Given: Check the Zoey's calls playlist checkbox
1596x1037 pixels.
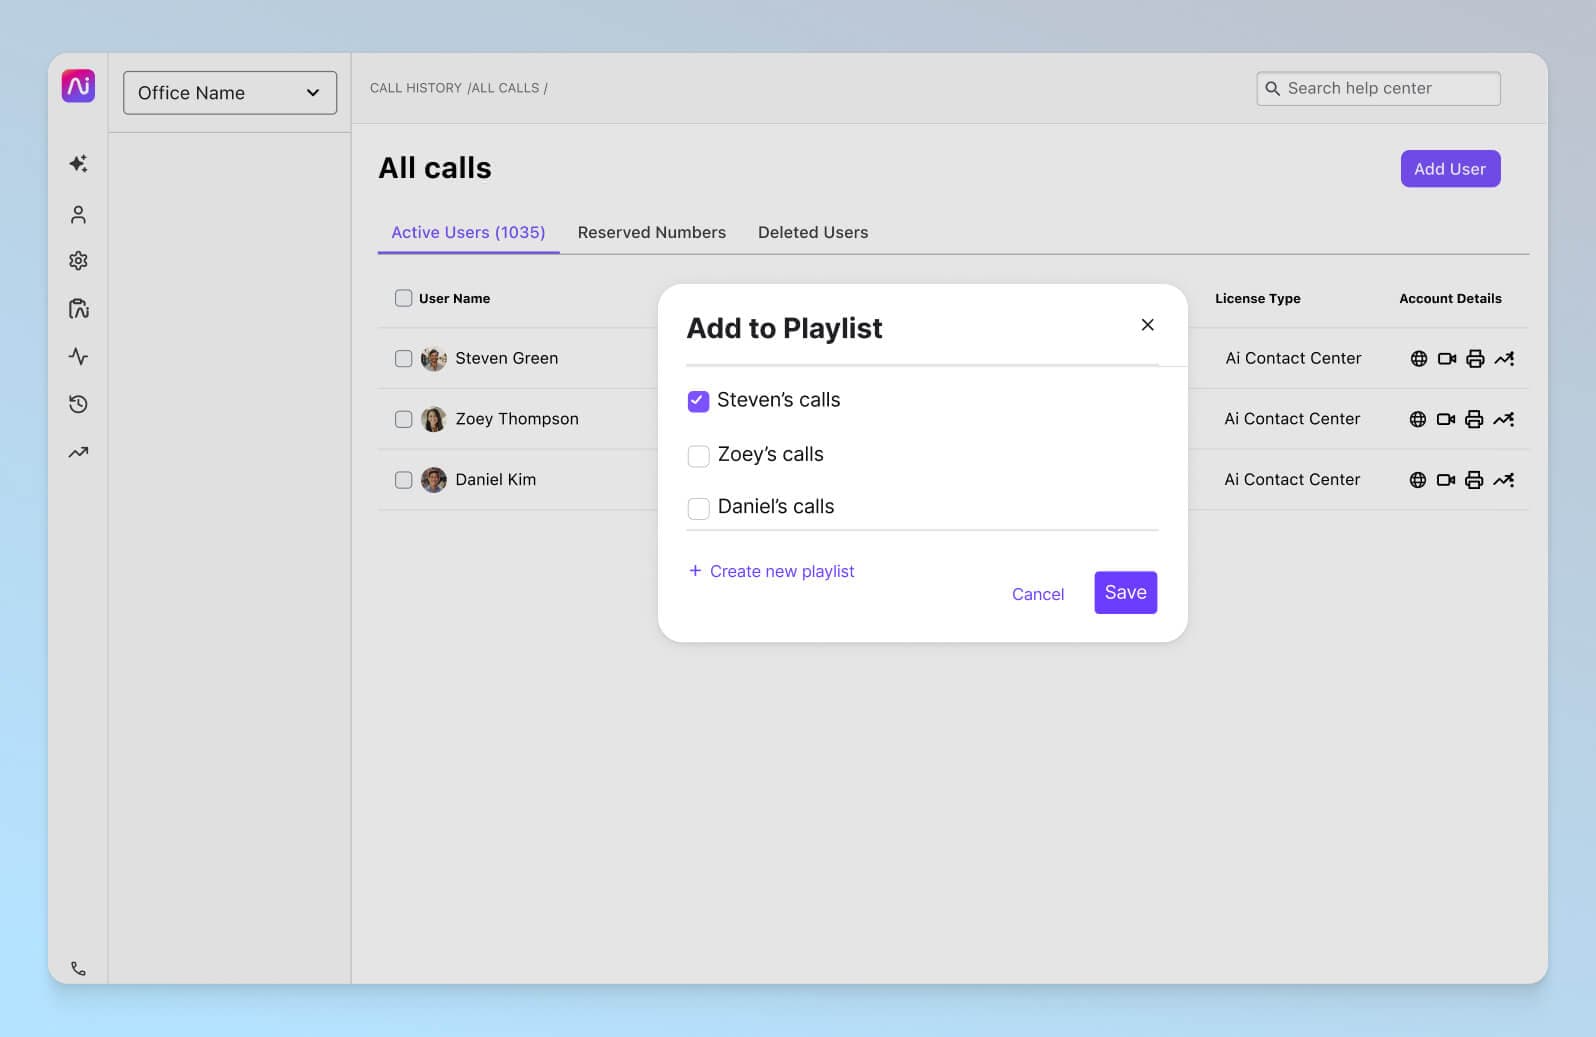Looking at the screenshot, I should 698,456.
